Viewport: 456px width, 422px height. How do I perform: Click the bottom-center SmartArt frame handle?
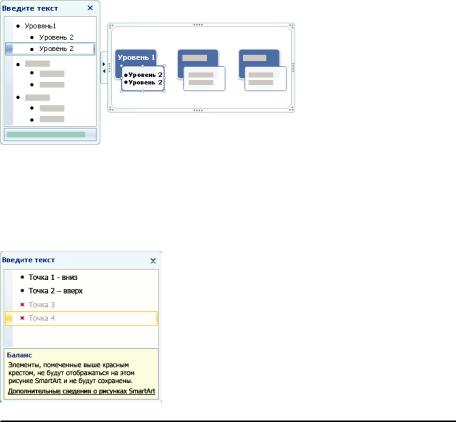point(198,110)
